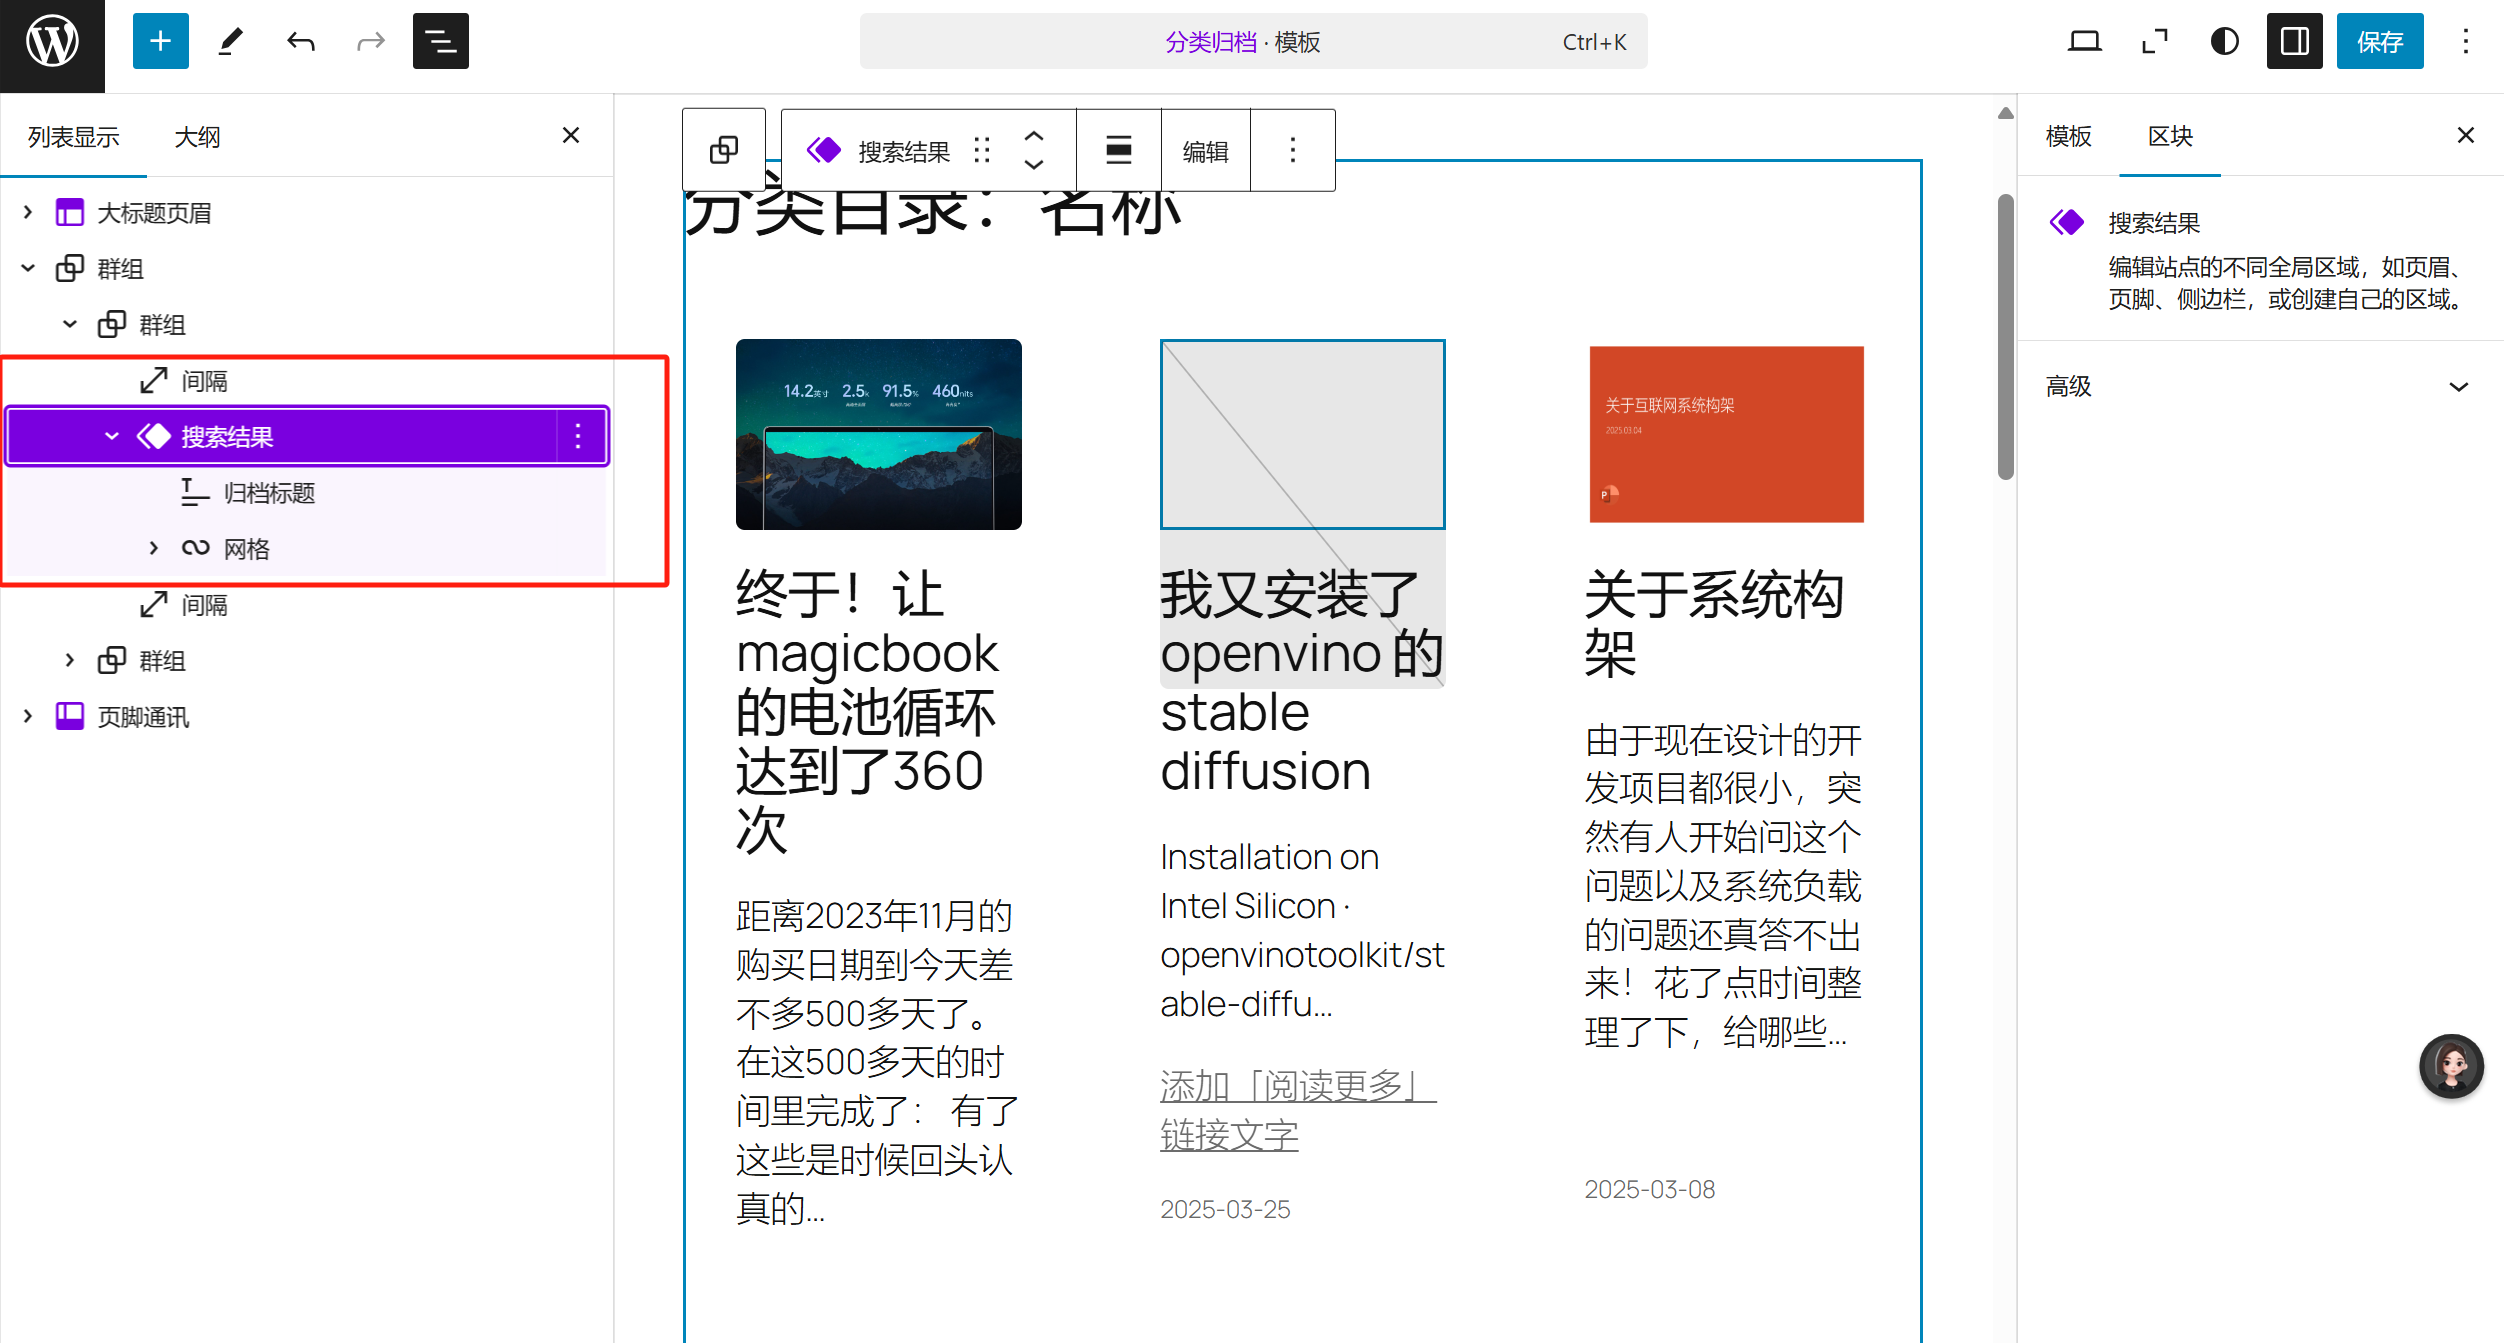Open the styles half-circle panel
This screenshot has width=2504, height=1343.
tap(2224, 41)
